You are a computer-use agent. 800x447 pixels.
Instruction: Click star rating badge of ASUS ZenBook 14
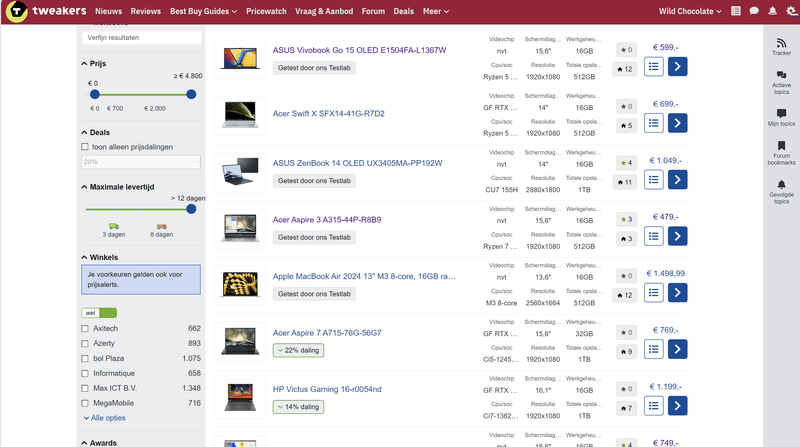626,163
